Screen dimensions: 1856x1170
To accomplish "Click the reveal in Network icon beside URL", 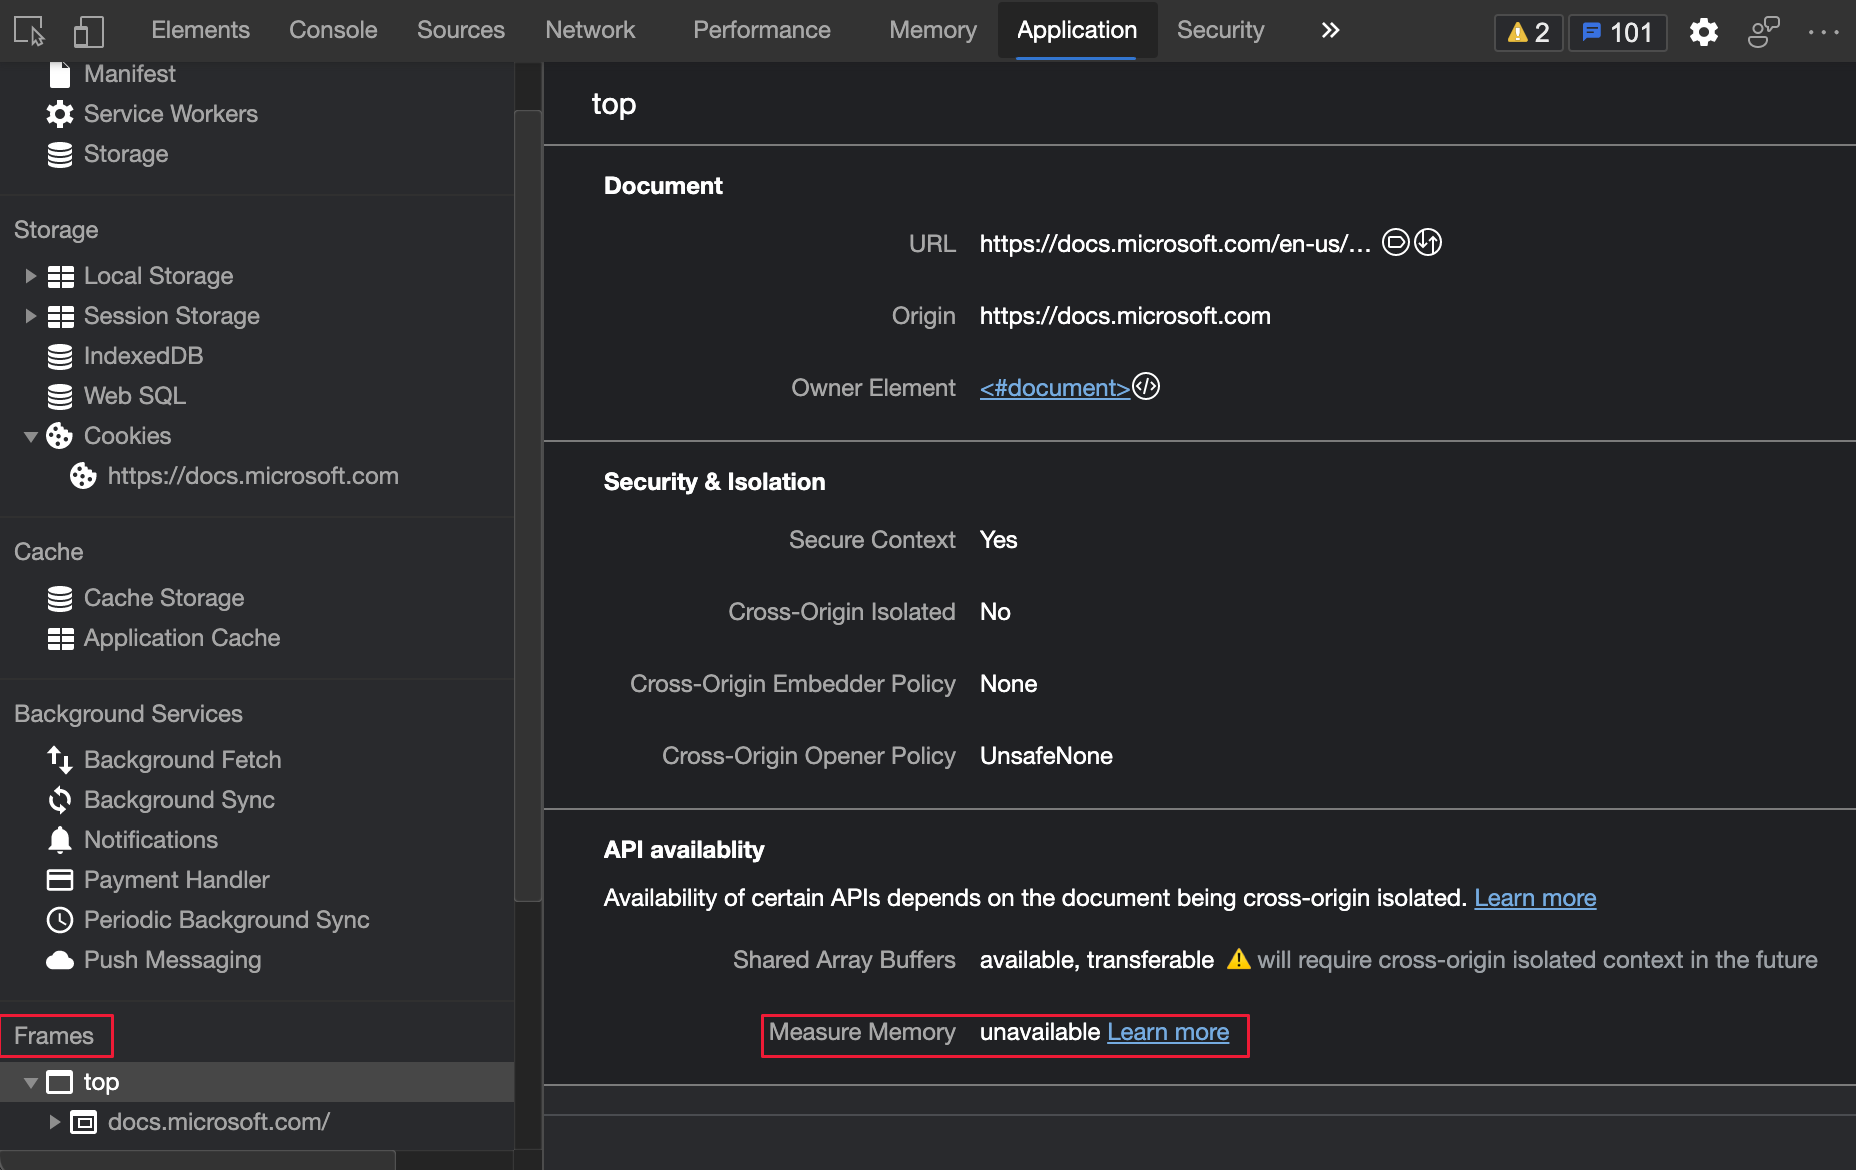I will click(1428, 243).
